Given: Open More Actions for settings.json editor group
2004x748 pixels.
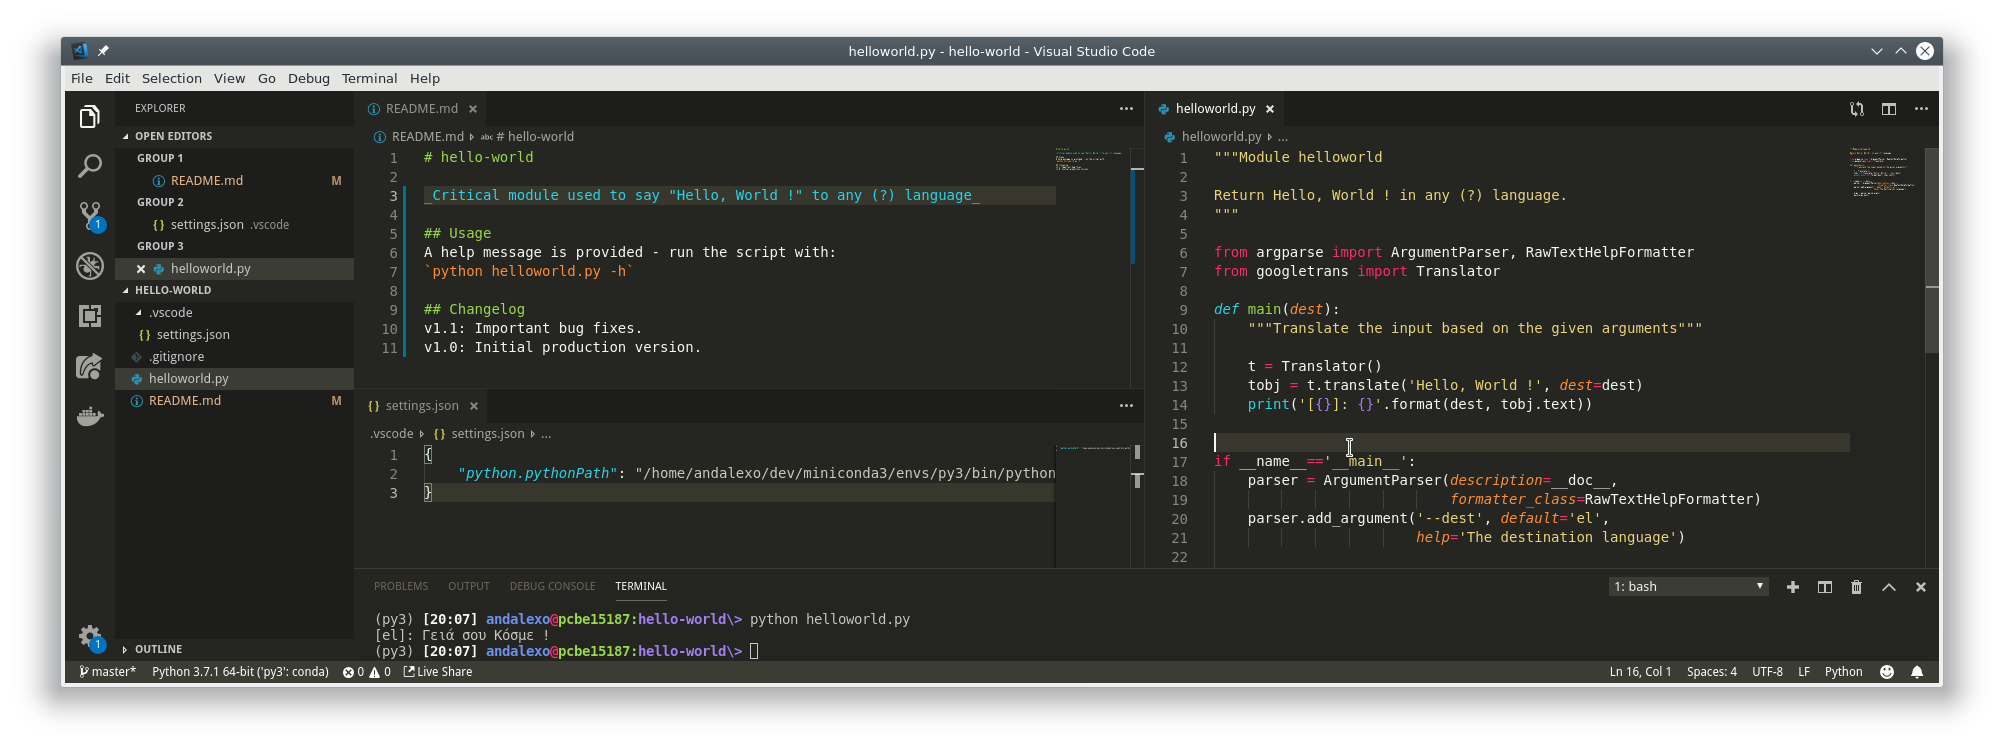Looking at the screenshot, I should pyautogui.click(x=1126, y=406).
